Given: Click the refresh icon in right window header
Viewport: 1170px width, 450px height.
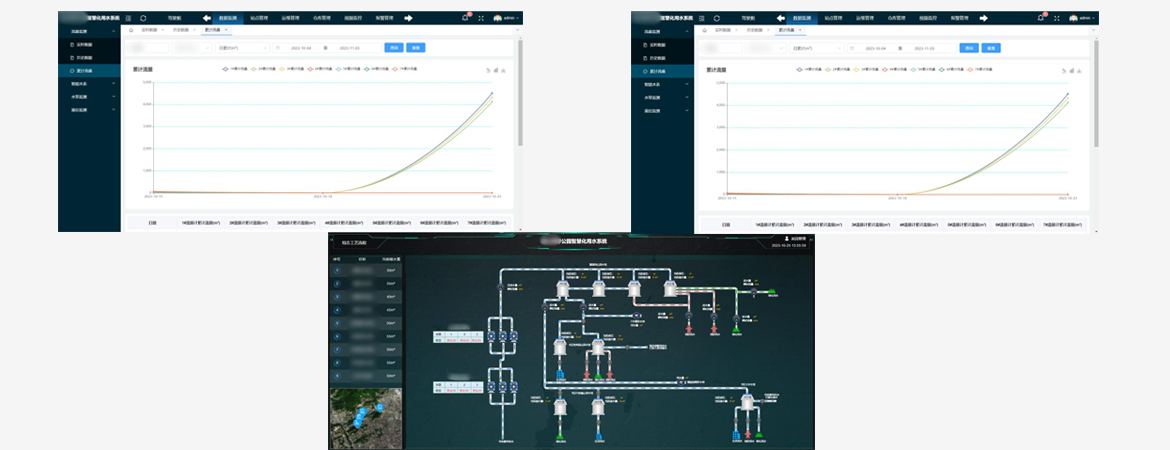Looking at the screenshot, I should click(x=717, y=18).
